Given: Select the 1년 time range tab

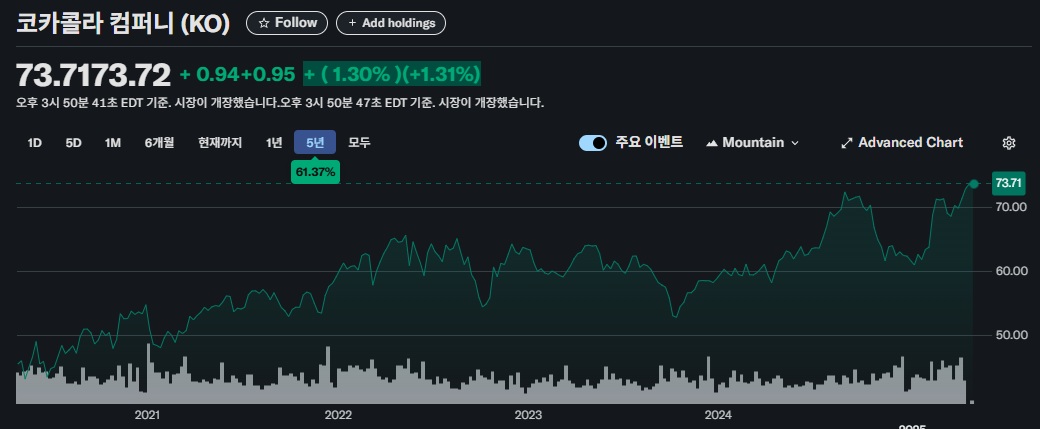Looking at the screenshot, I should [x=274, y=143].
